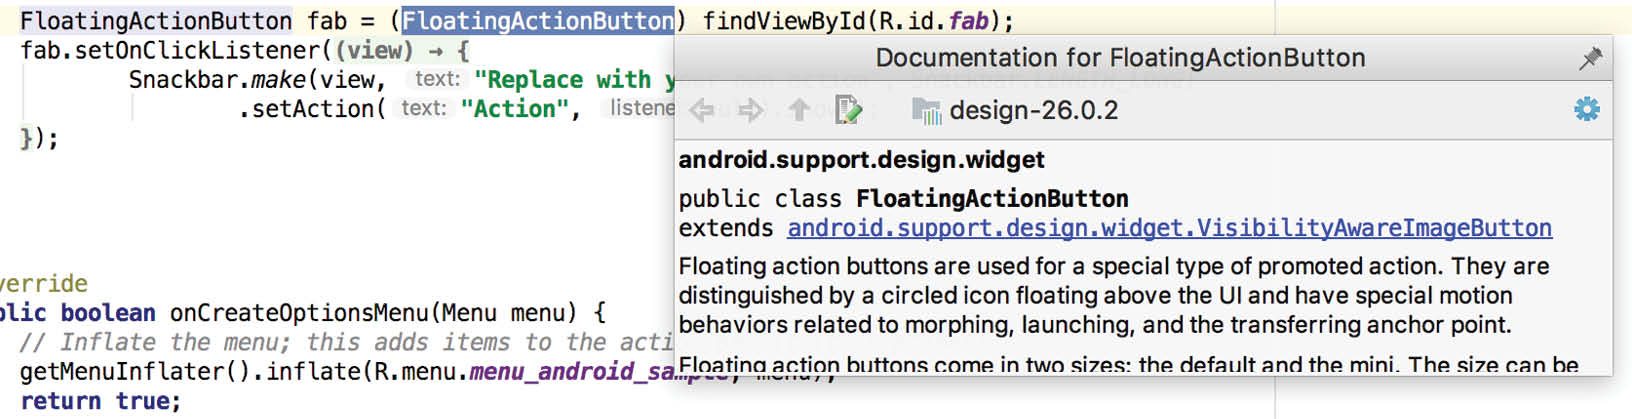Open documentation settings gear
The image size is (1632, 419).
point(1587,109)
